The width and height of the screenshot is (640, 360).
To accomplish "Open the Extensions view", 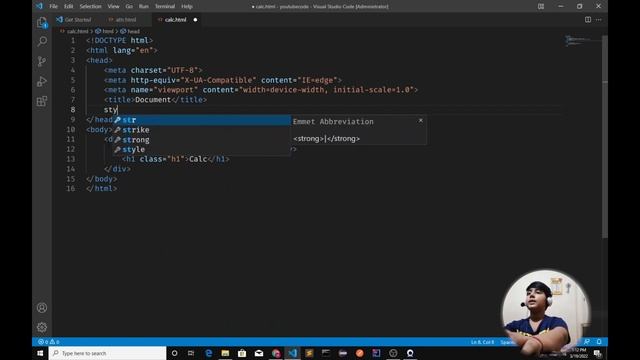I will [42, 101].
